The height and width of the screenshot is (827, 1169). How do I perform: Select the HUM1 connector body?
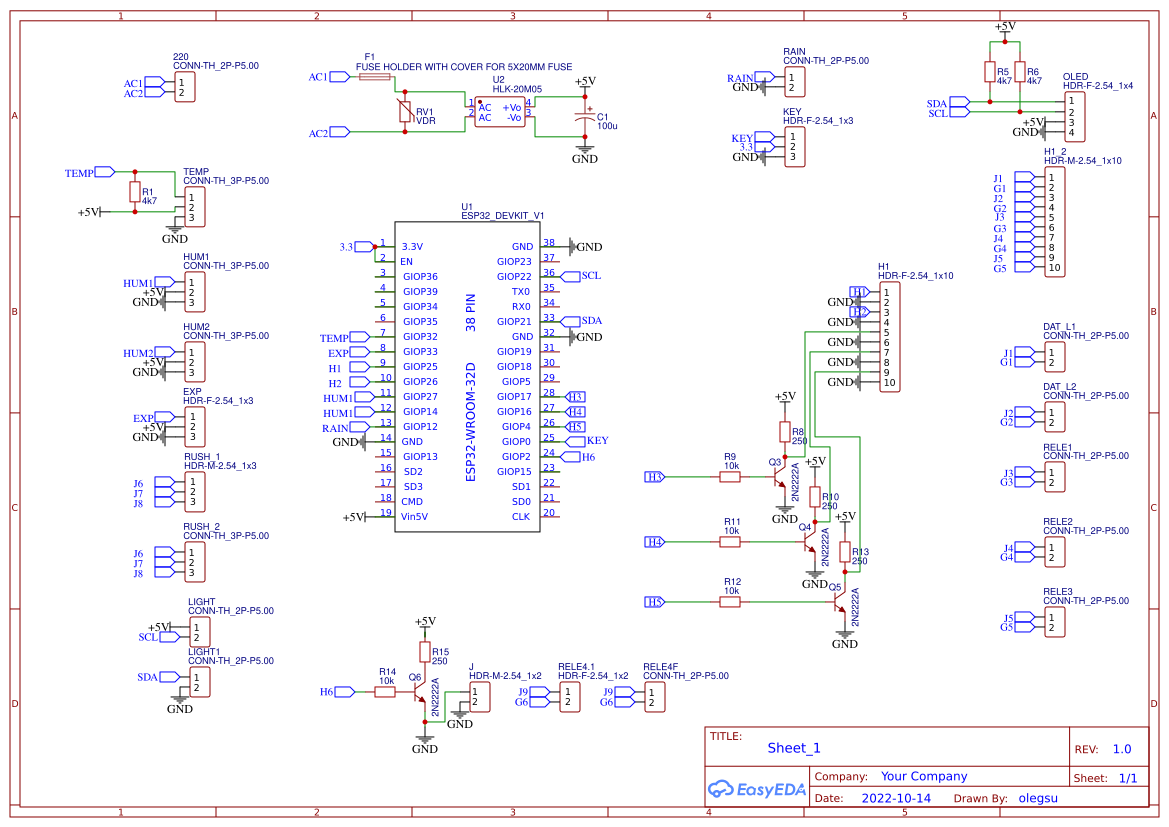tap(195, 292)
